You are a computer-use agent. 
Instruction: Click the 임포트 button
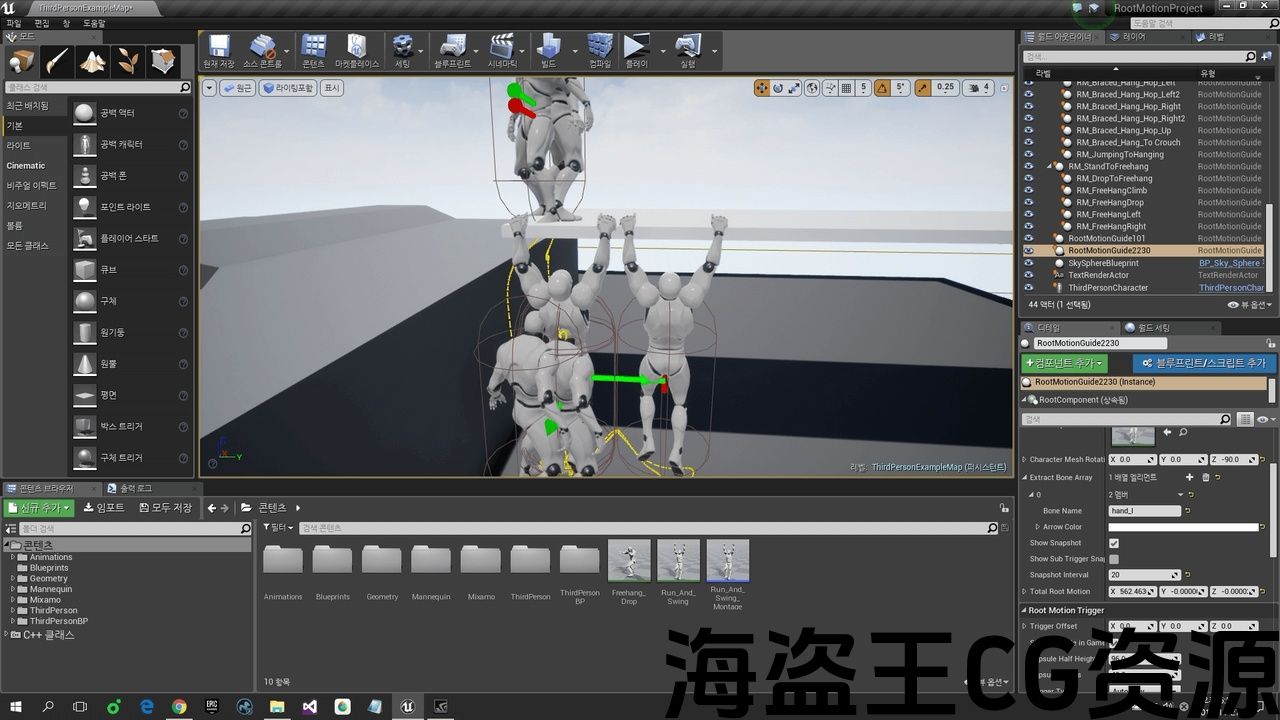pyautogui.click(x=104, y=508)
